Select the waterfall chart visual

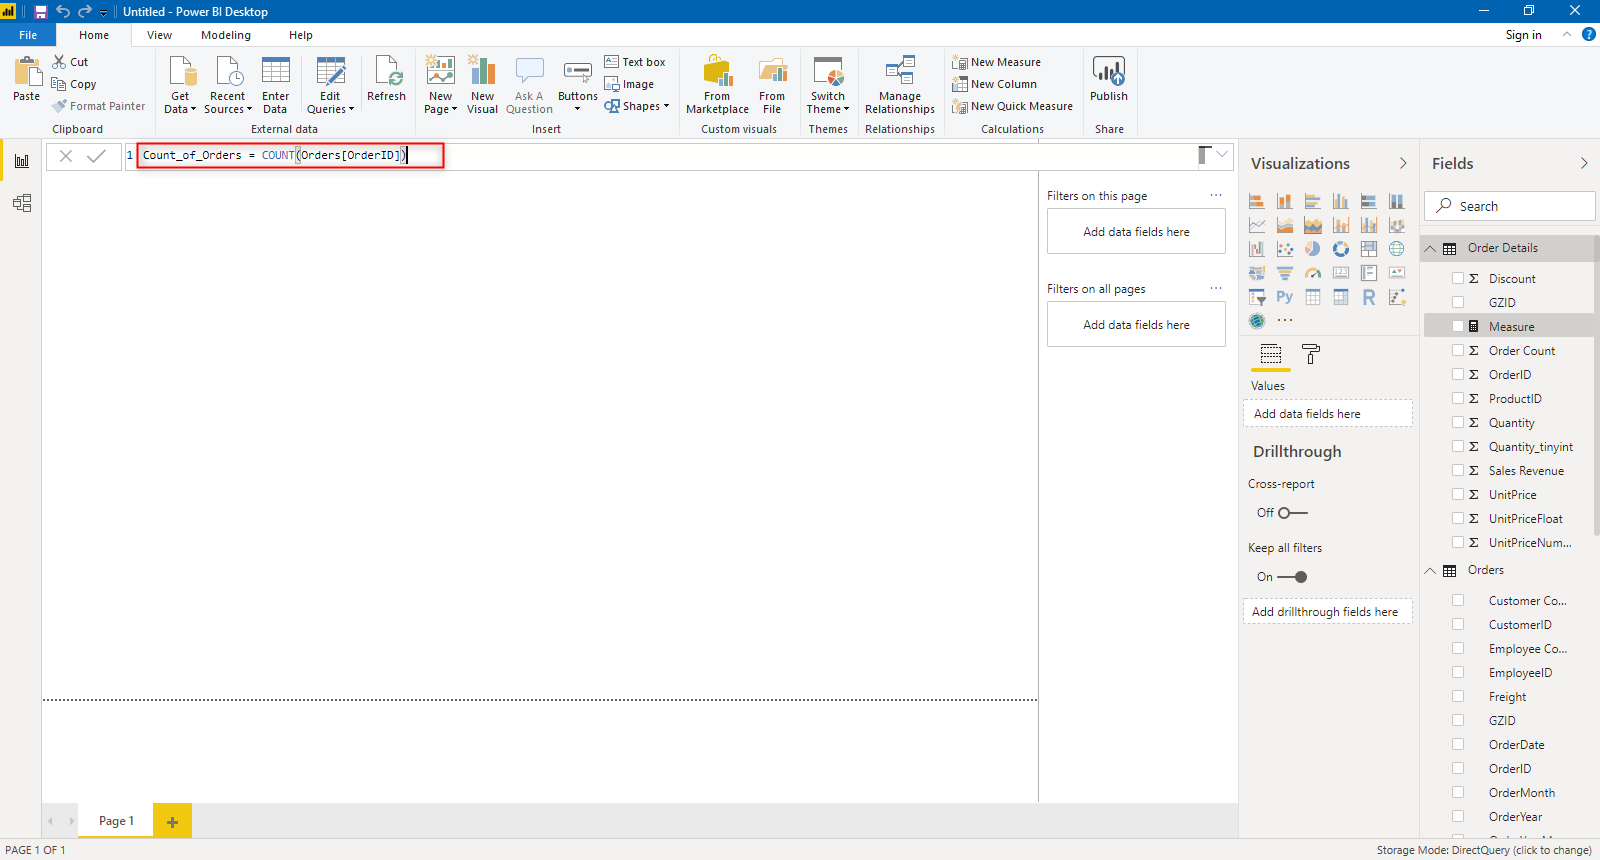[1257, 249]
